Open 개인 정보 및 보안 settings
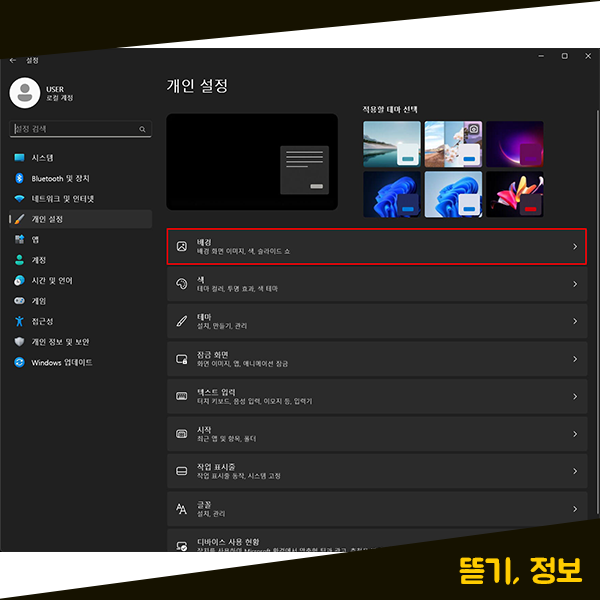Viewport: 600px width, 600px height. pyautogui.click(x=80, y=342)
